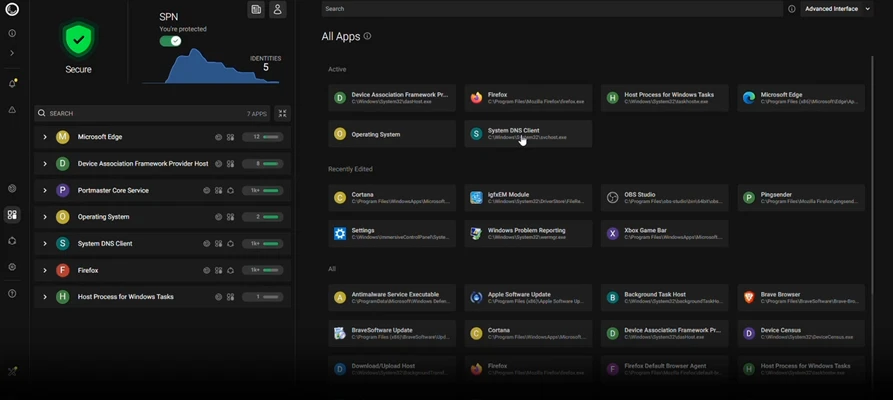Open the warning triangle icon in the sidebar
The height and width of the screenshot is (400, 893).
pos(12,109)
